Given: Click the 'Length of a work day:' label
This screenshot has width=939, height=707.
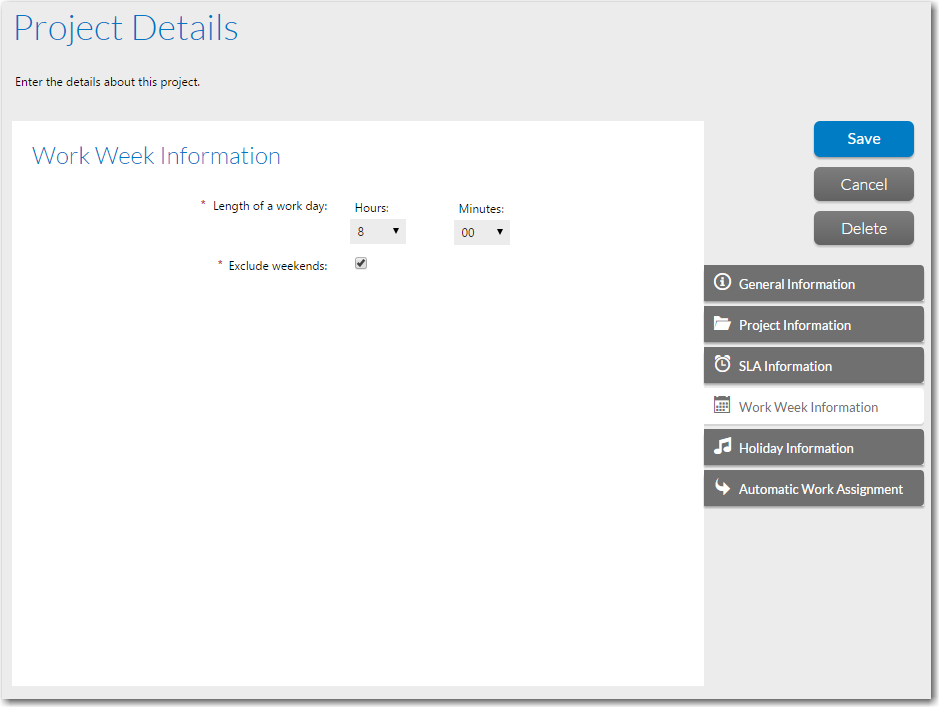Looking at the screenshot, I should 270,206.
